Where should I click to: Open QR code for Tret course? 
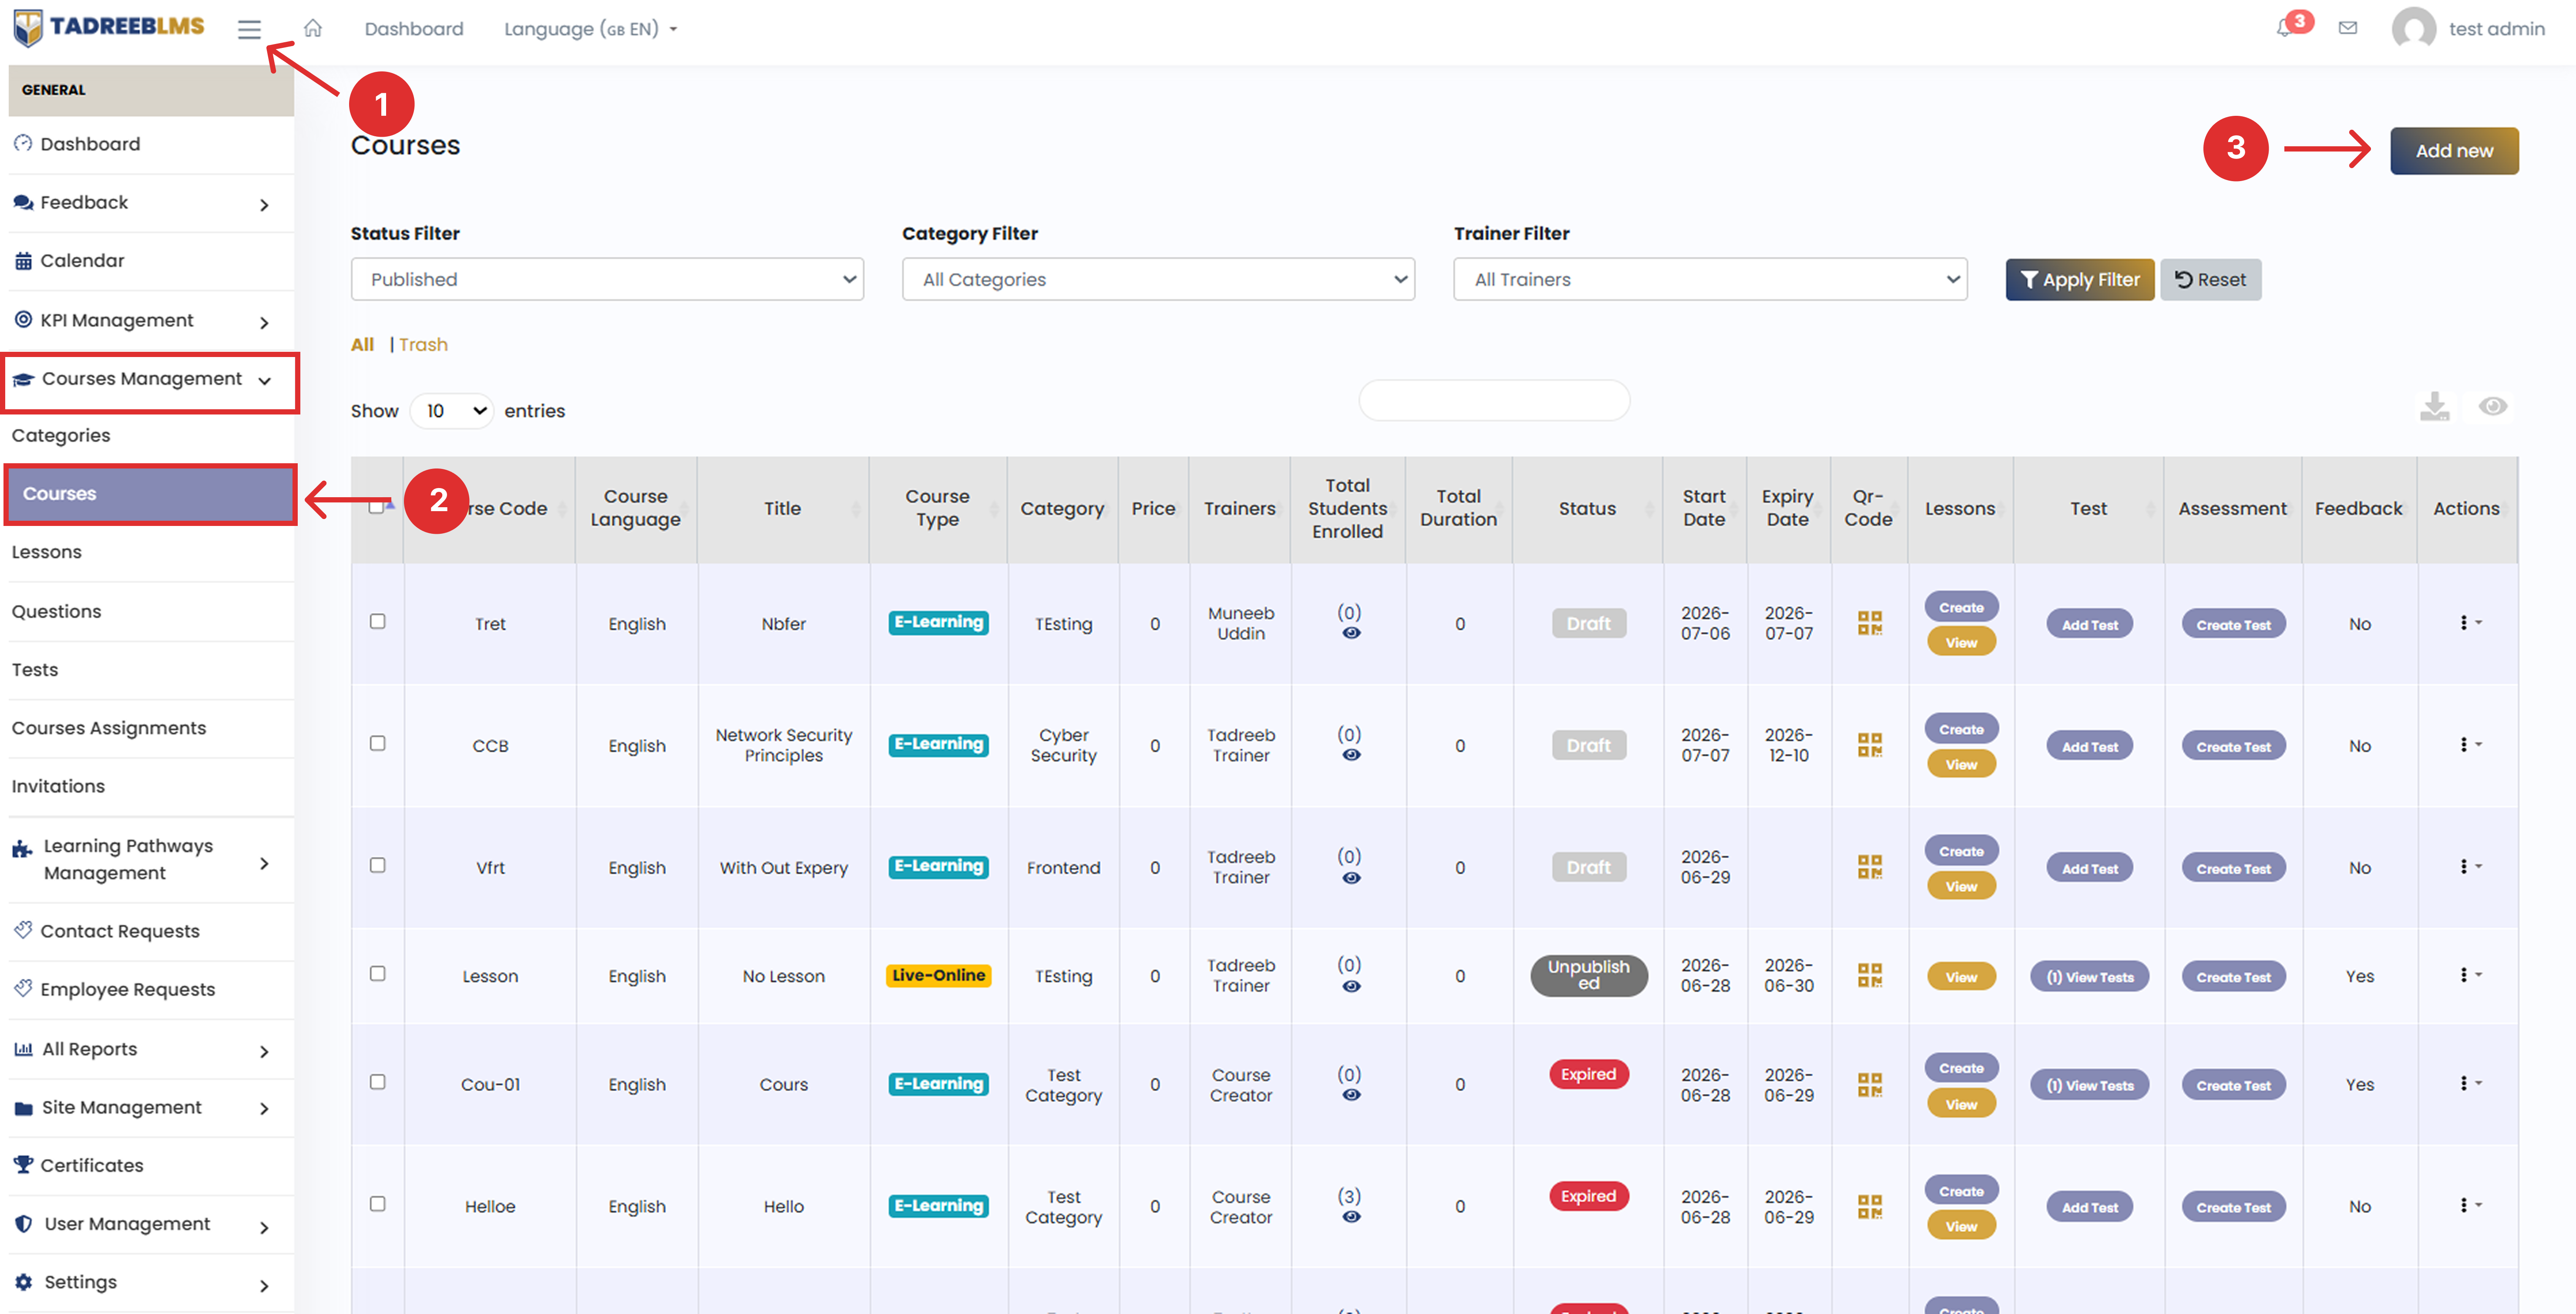pyautogui.click(x=1869, y=623)
